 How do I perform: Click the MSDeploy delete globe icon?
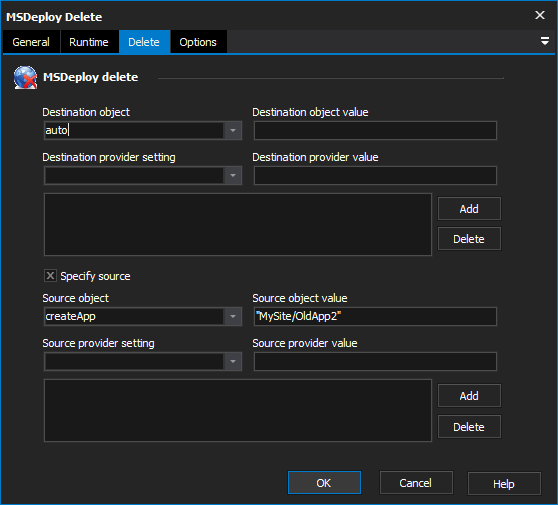pyautogui.click(x=25, y=77)
